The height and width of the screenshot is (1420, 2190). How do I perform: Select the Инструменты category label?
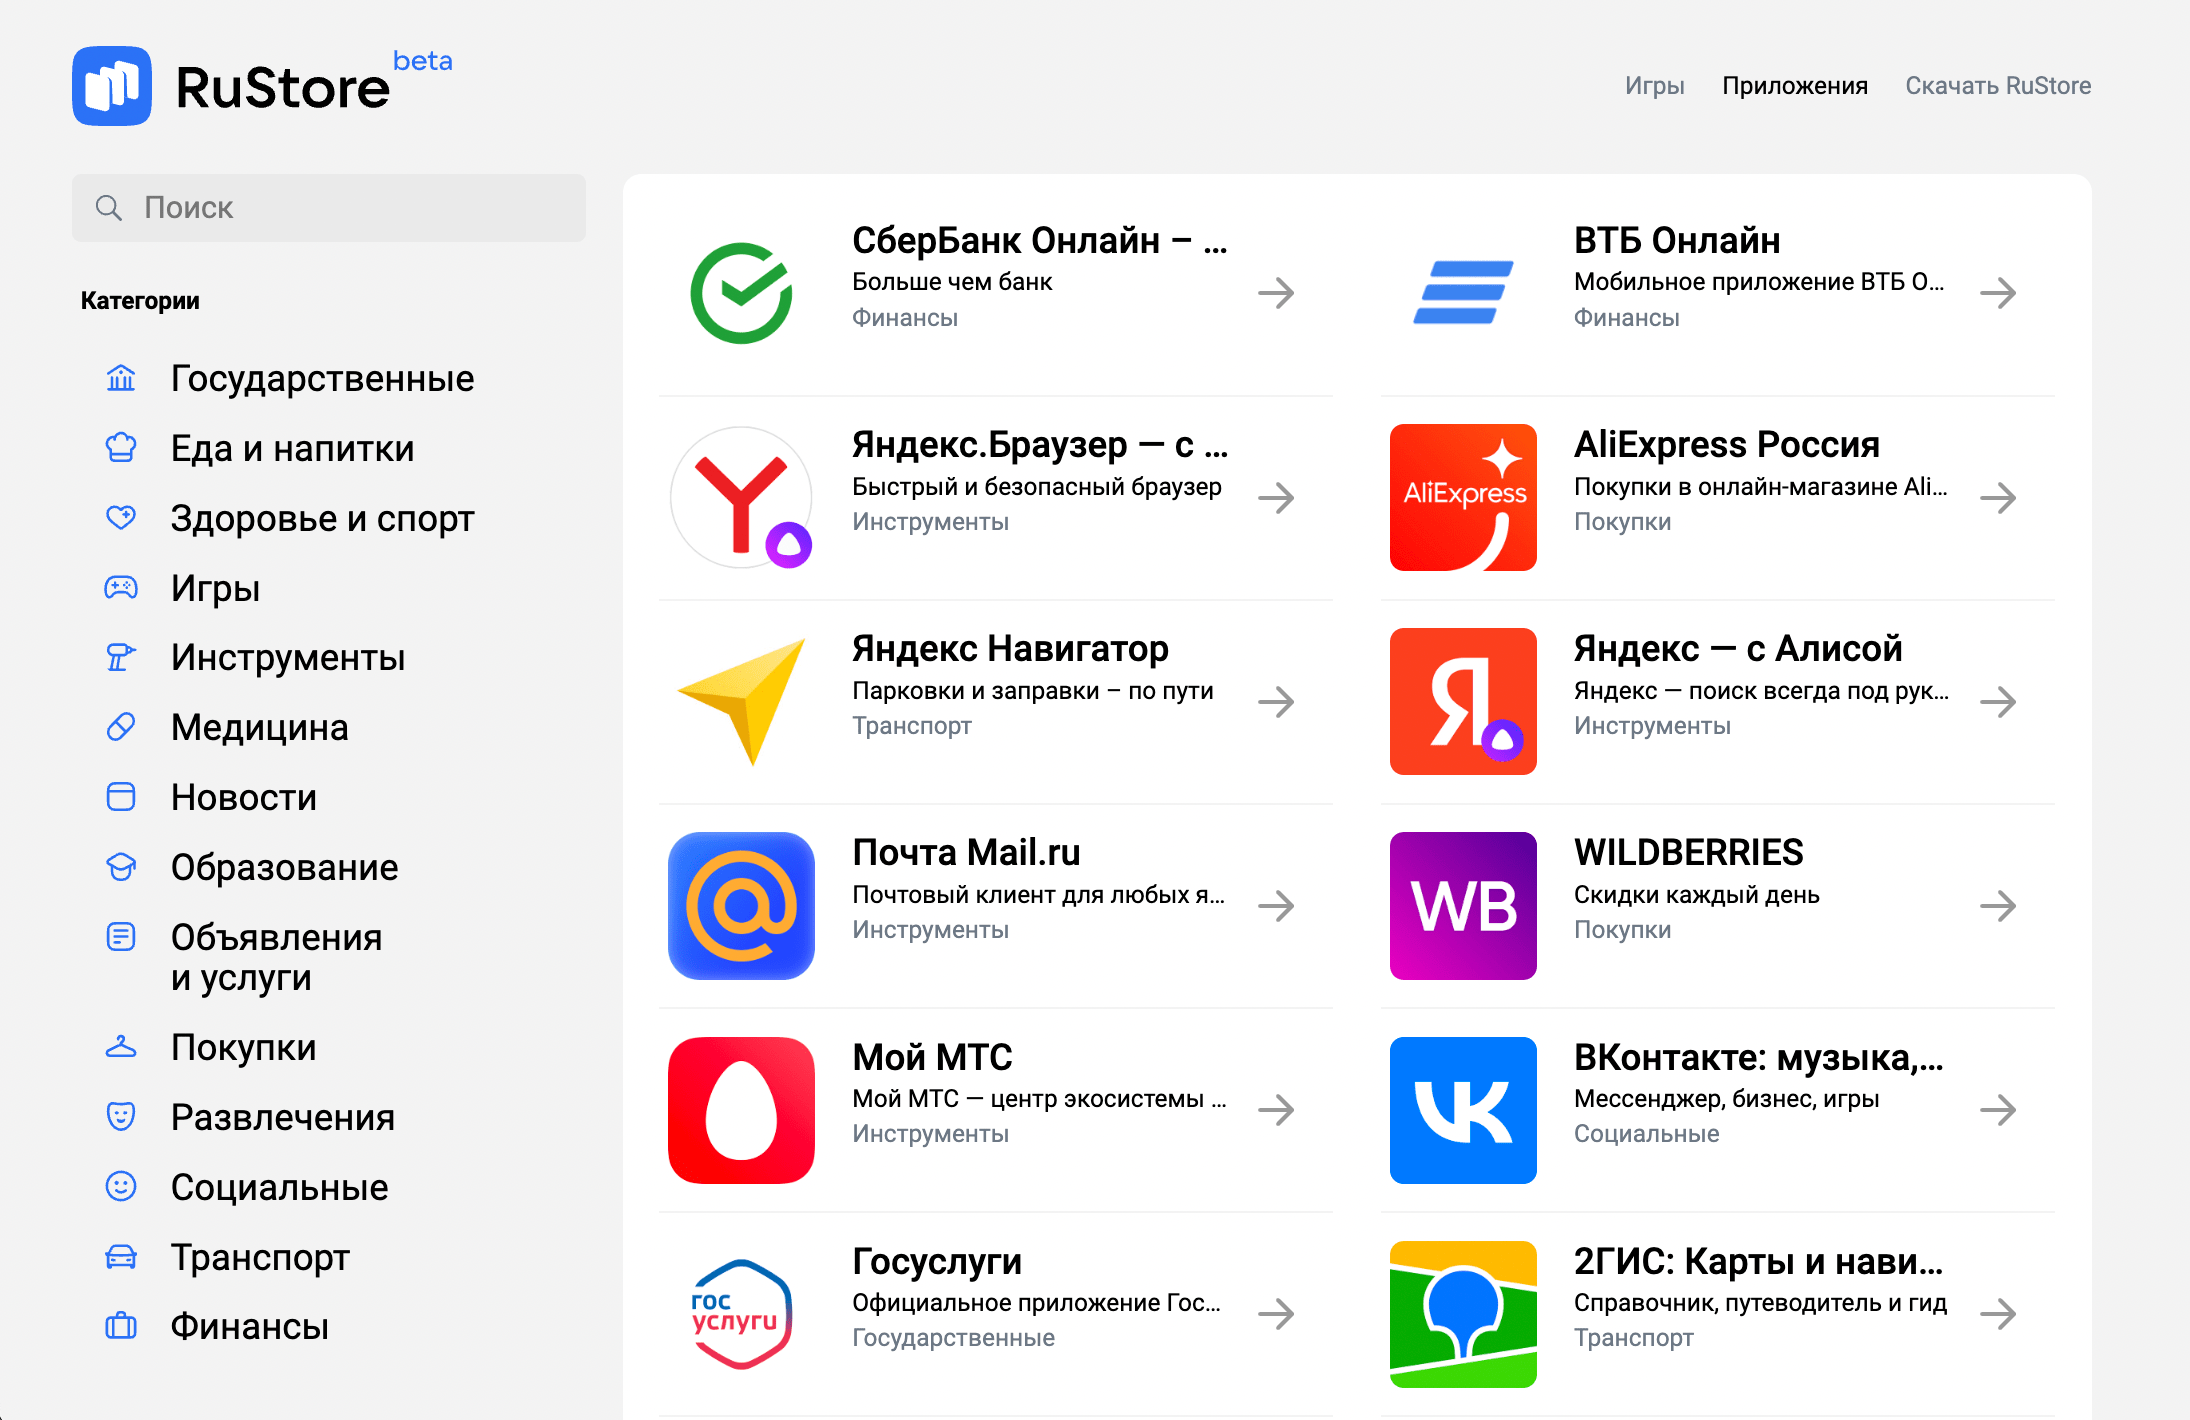coord(288,657)
